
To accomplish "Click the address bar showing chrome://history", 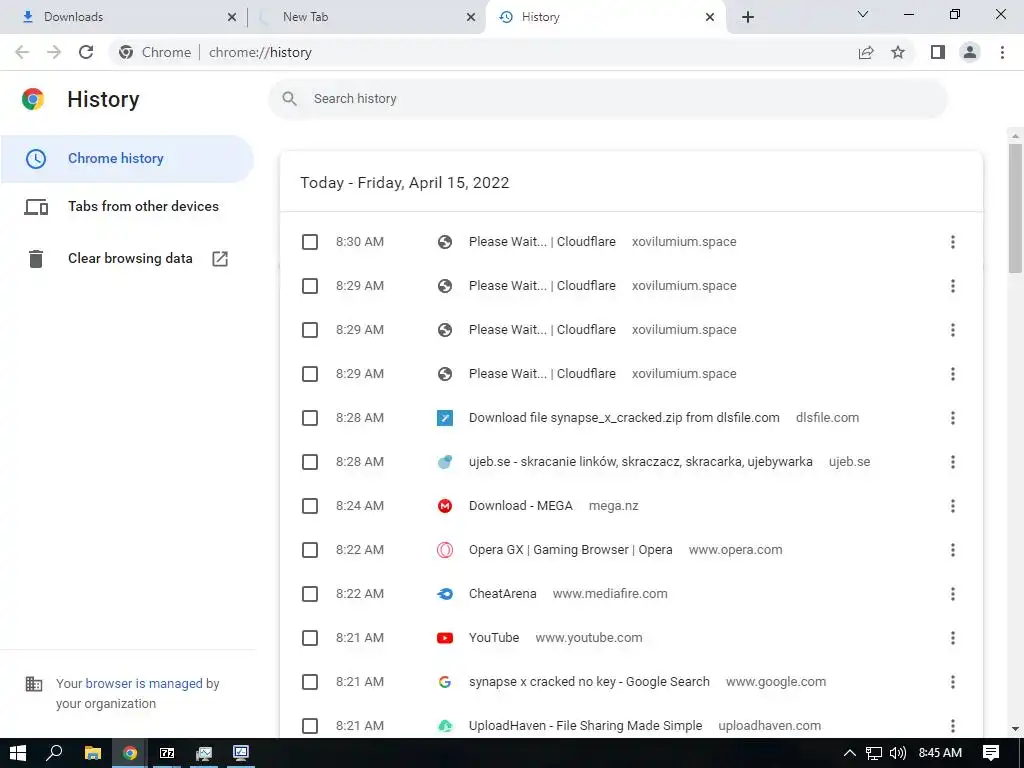I will tap(483, 52).
